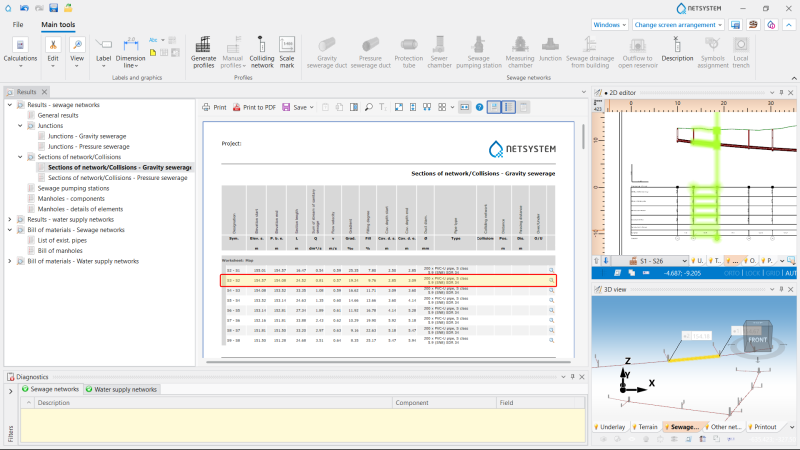The width and height of the screenshot is (800, 450).
Task: Click the undo arrow in title bar
Action: tap(24, 8)
